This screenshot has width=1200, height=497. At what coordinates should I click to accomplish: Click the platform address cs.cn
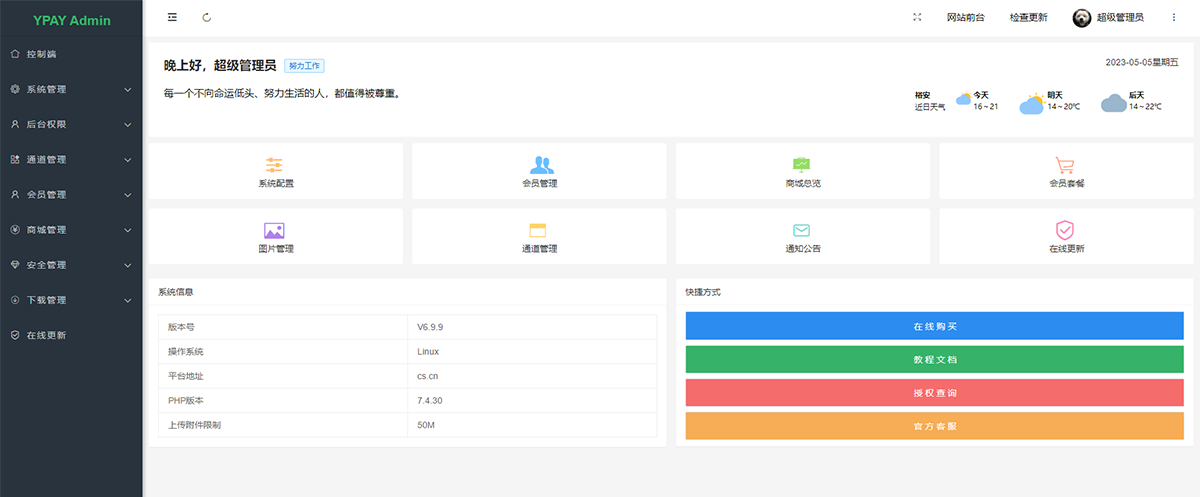428,376
